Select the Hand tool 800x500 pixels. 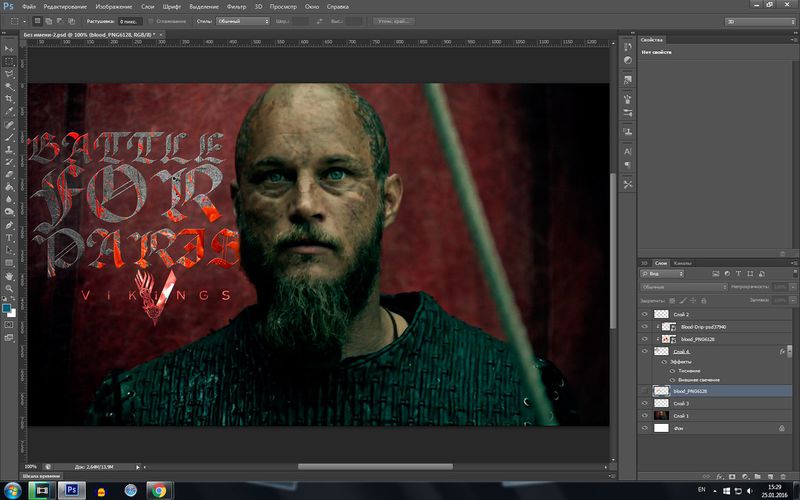(9, 274)
